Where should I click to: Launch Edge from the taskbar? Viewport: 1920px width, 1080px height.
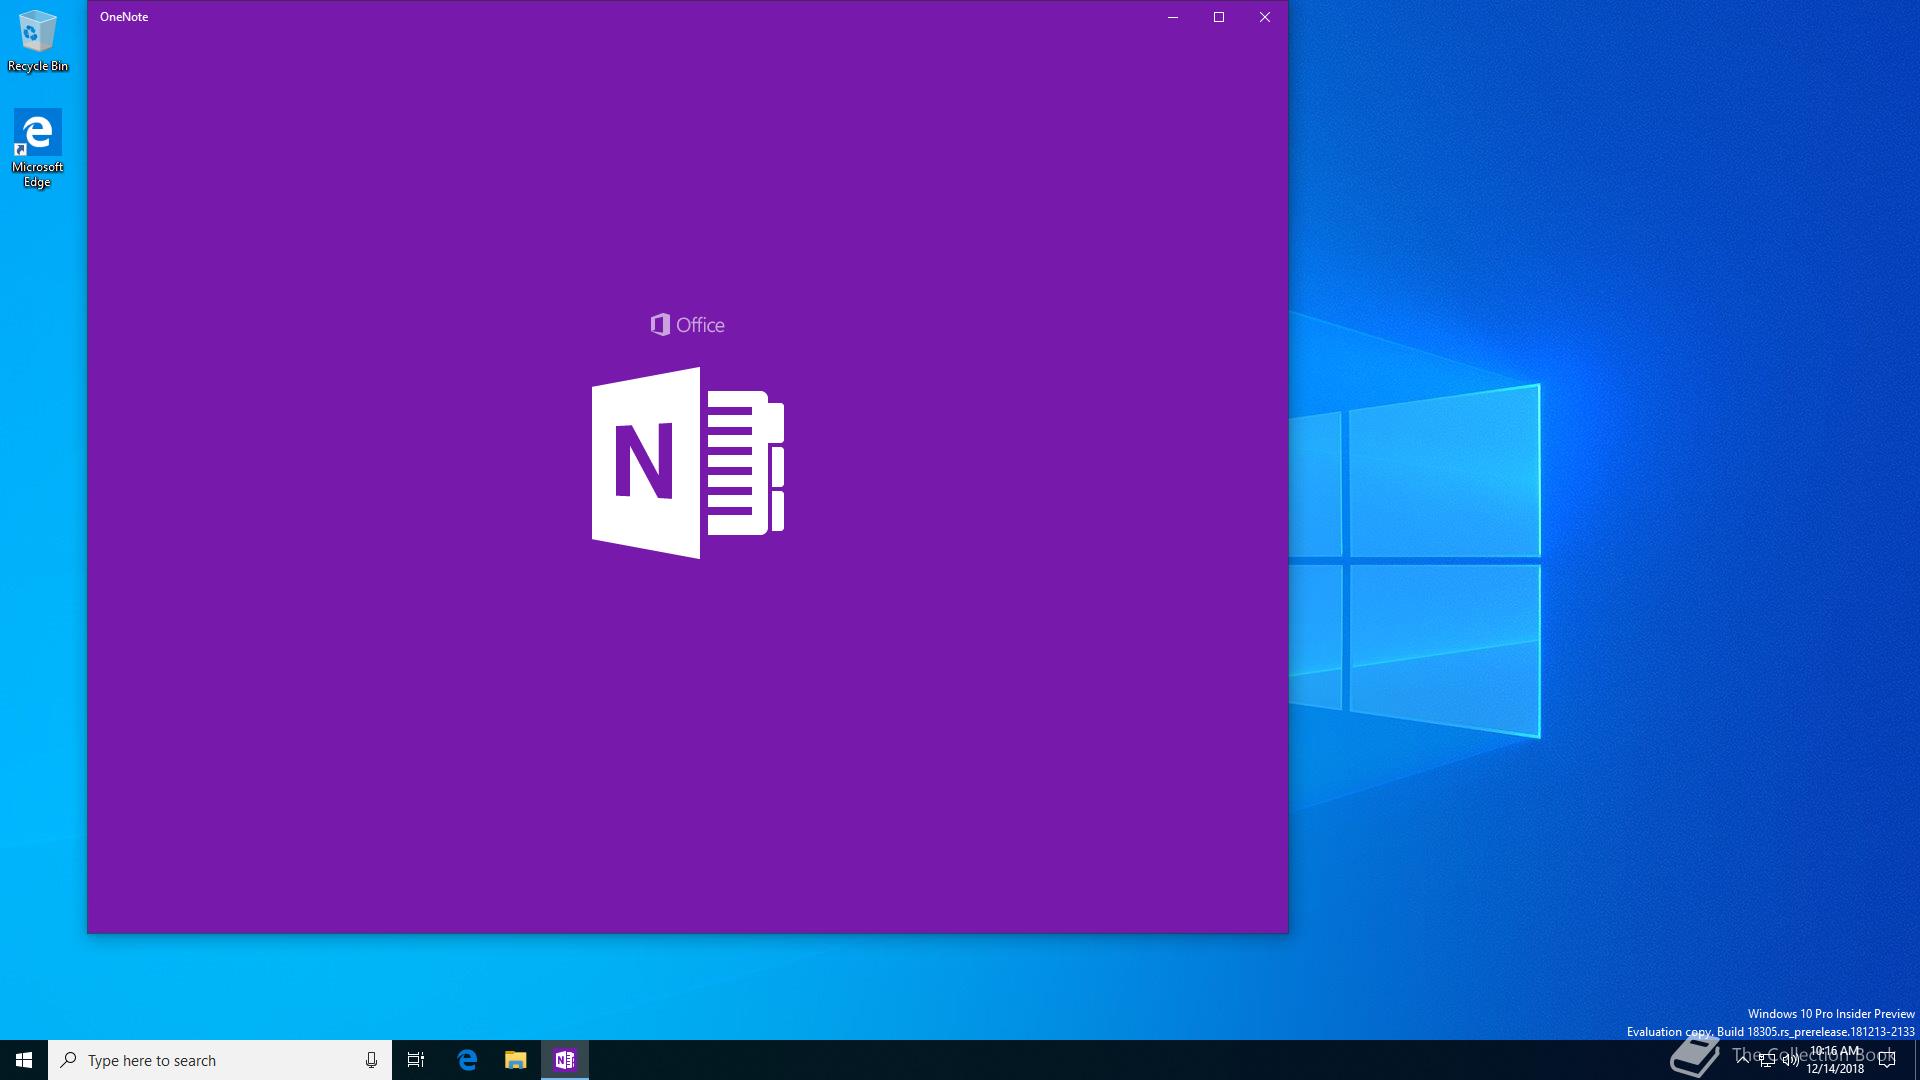[467, 1060]
